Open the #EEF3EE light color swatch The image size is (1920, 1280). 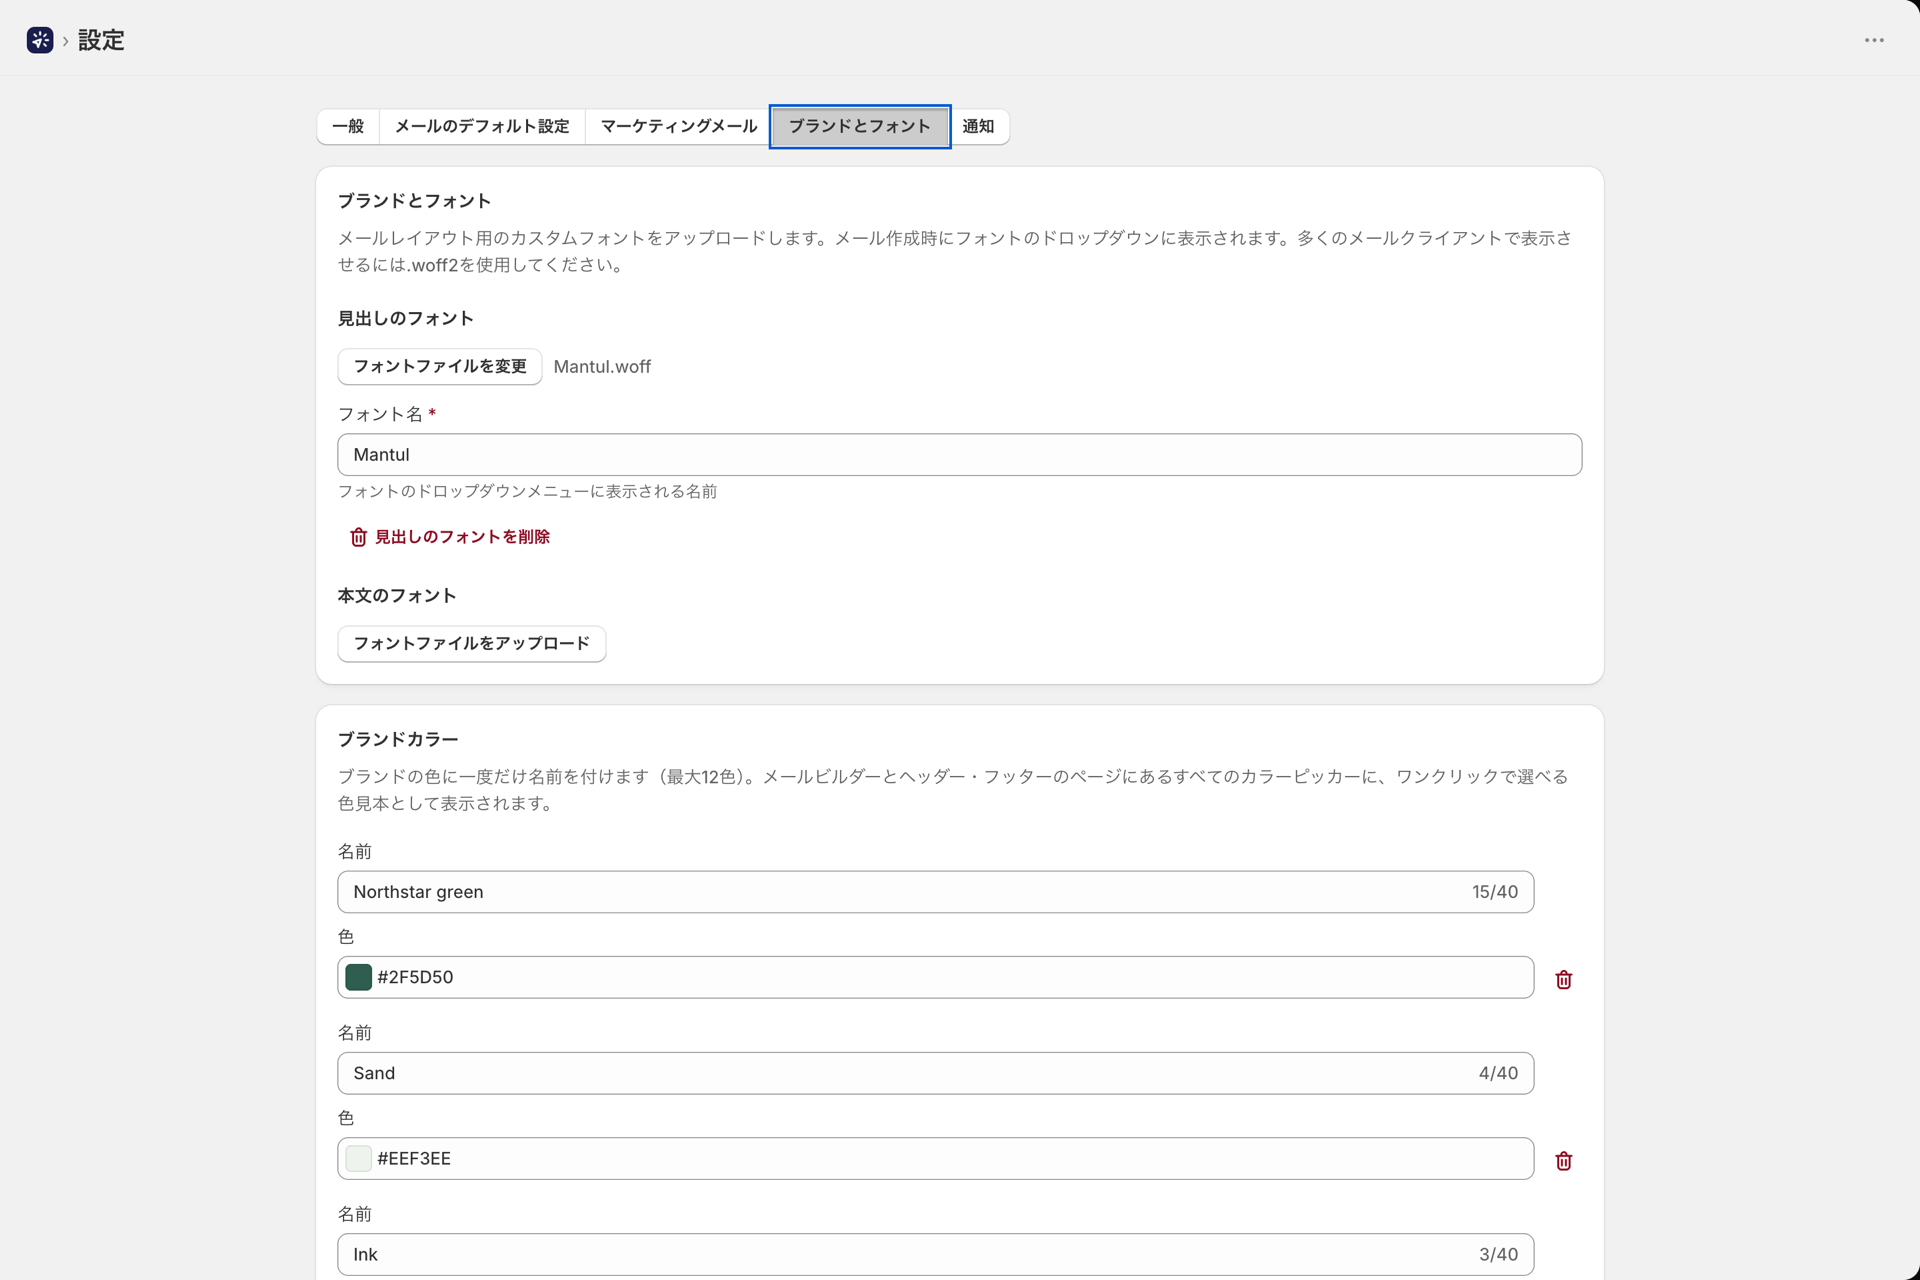359,1158
